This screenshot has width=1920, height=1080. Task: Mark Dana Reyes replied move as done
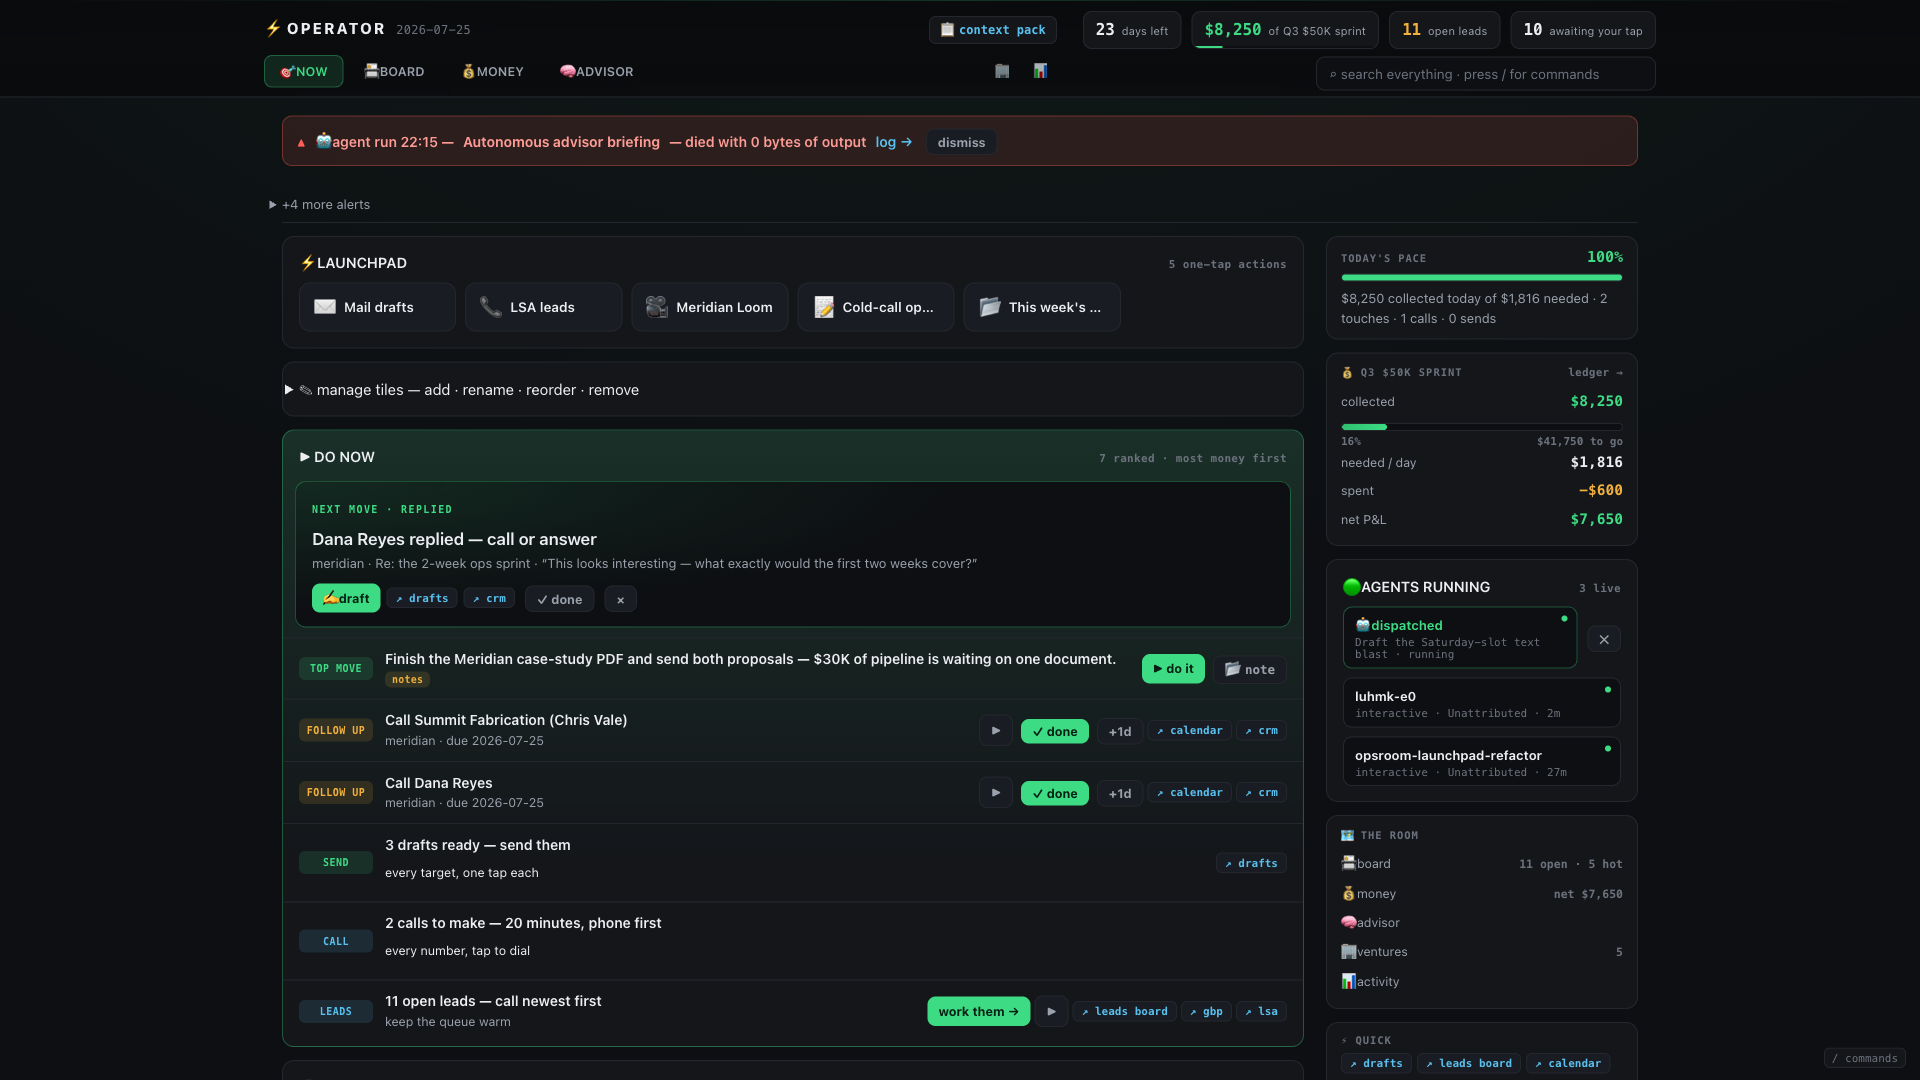pos(559,600)
